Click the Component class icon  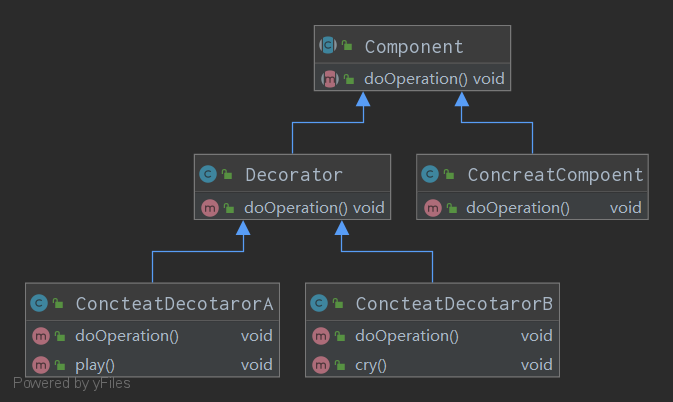pos(328,46)
